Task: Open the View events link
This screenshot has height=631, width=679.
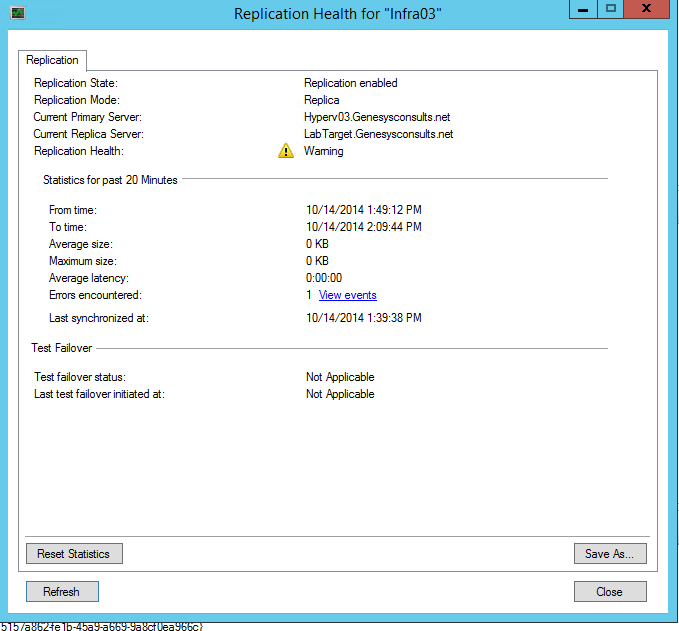Action: 347,295
